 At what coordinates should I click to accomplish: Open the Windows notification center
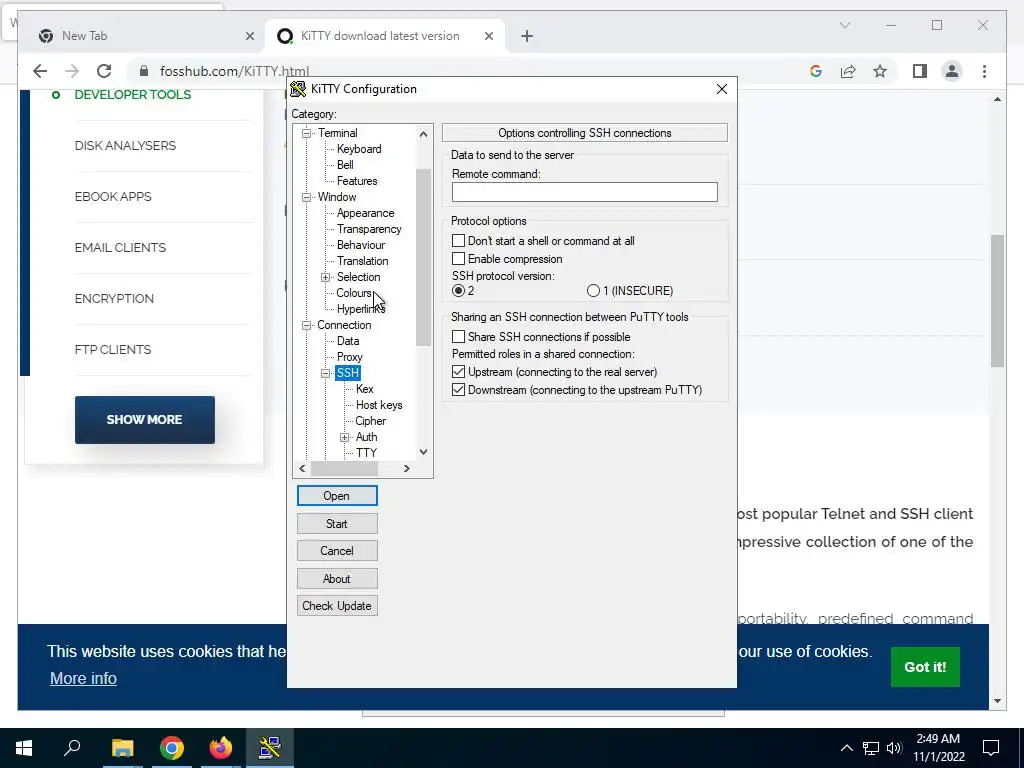991,748
